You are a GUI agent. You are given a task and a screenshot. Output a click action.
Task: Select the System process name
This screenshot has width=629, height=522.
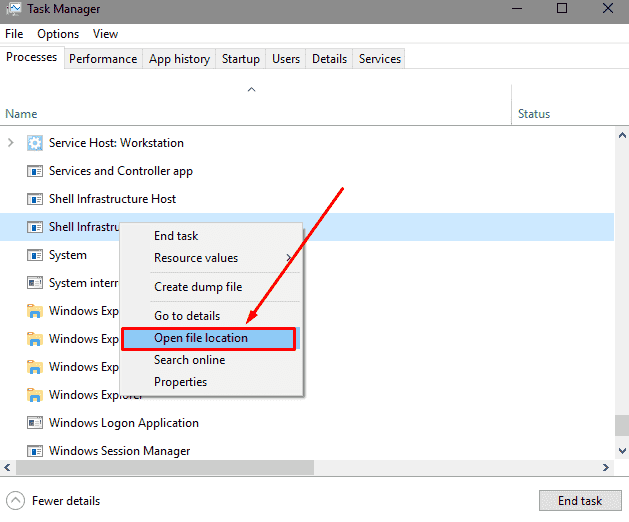(68, 255)
